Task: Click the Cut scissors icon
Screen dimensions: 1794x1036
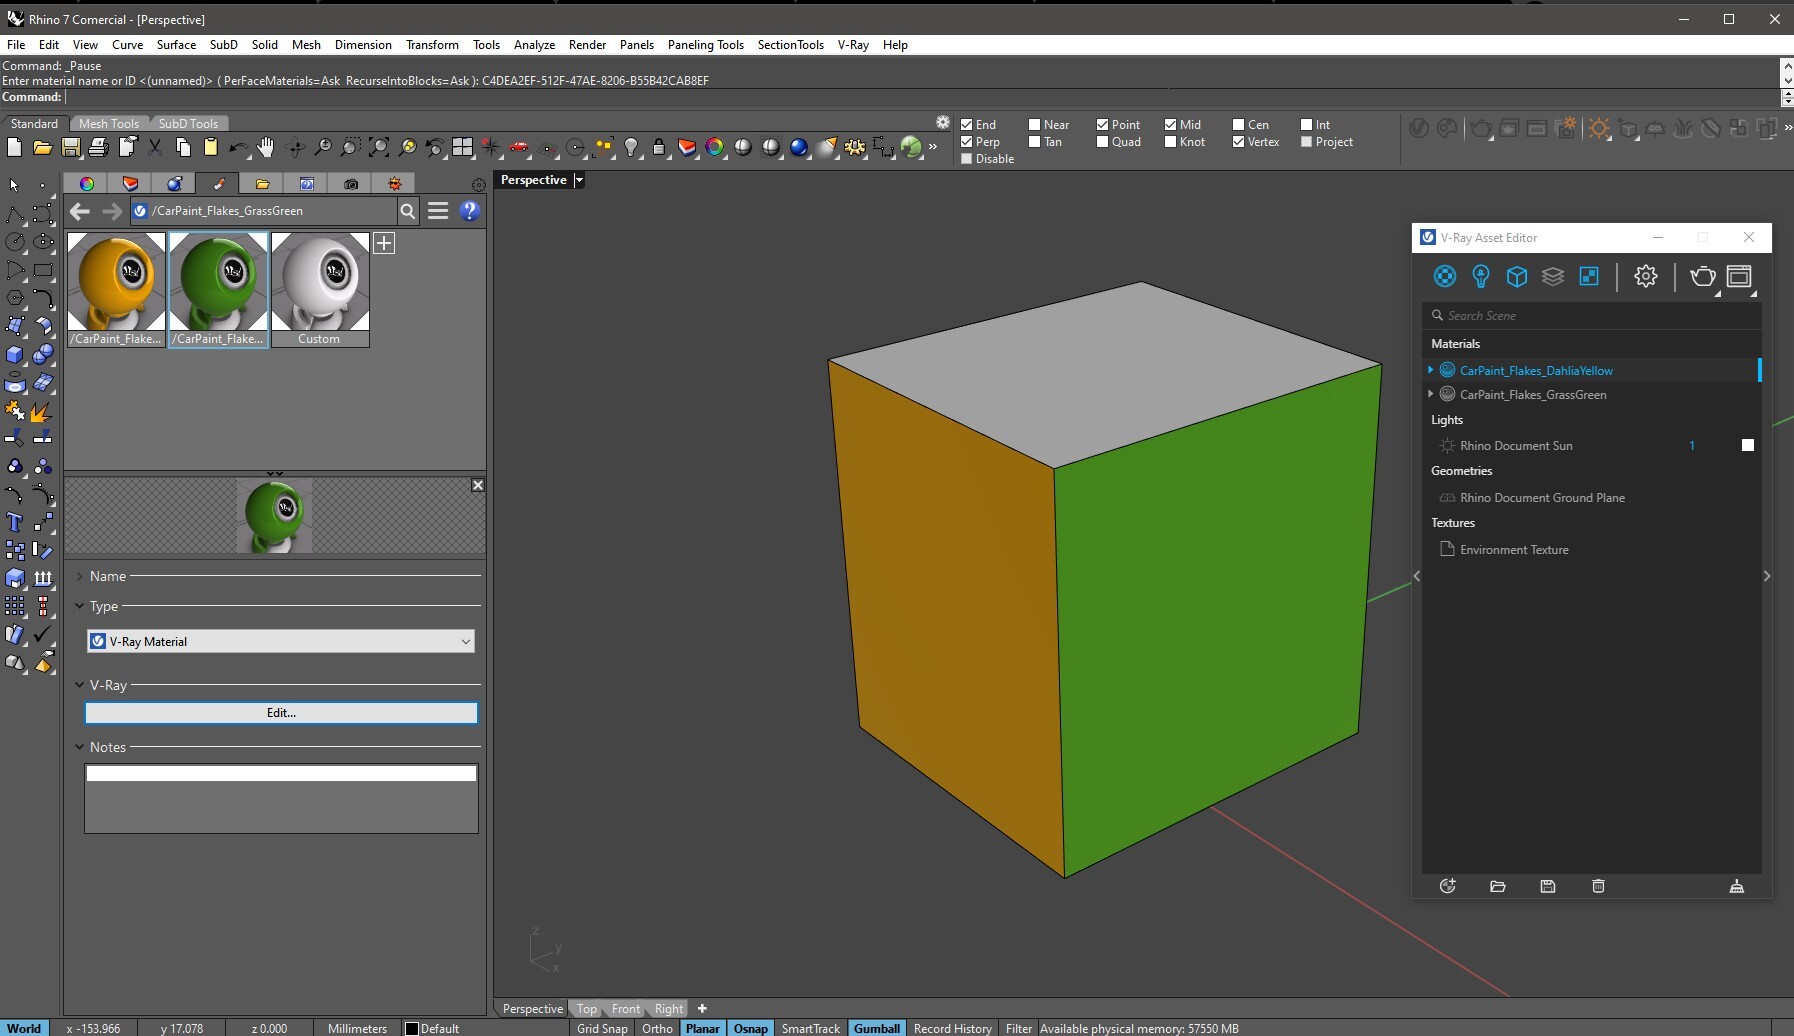Action: click(155, 147)
